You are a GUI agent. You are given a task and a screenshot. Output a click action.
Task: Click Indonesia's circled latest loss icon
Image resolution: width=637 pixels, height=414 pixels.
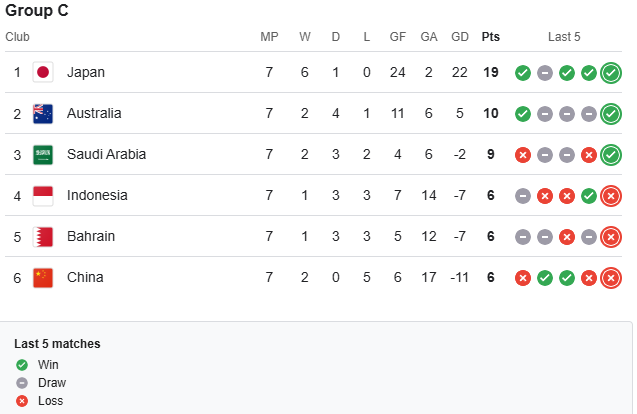(611, 195)
